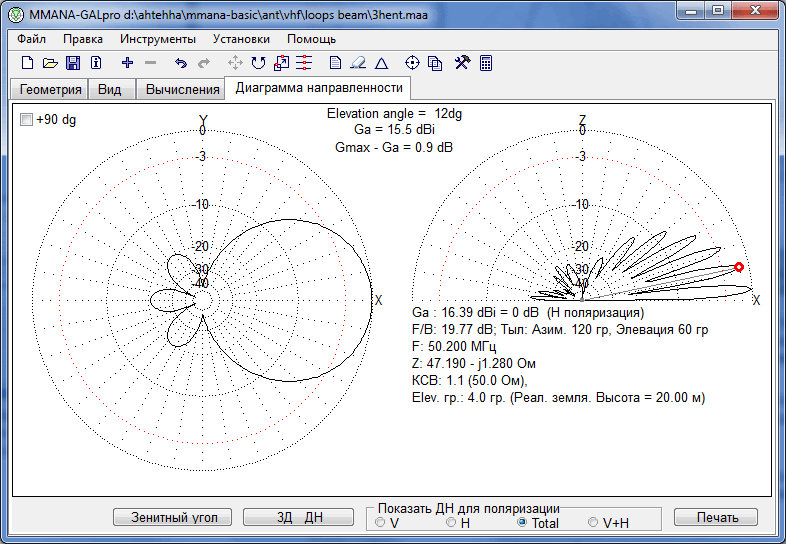
Task: Click the 3Д ДН button
Action: pyautogui.click(x=299, y=517)
